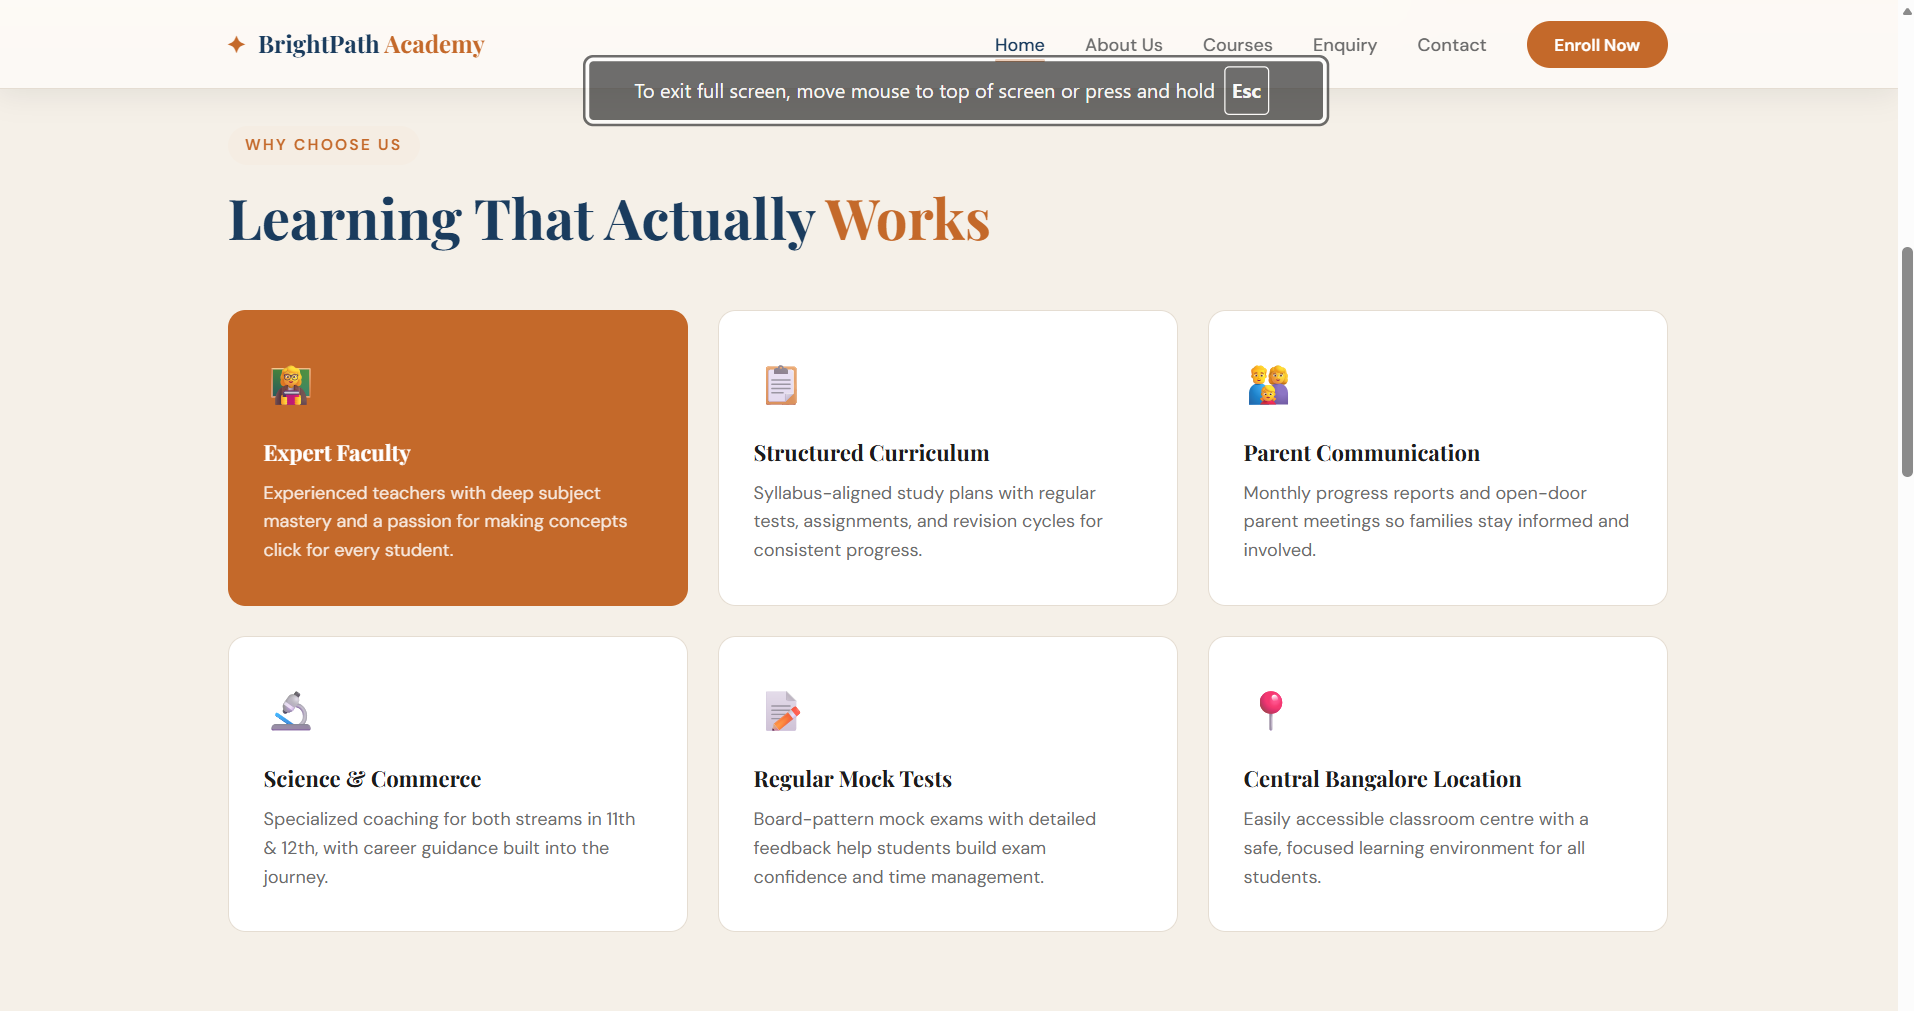Open the Courses nav item

[1237, 45]
